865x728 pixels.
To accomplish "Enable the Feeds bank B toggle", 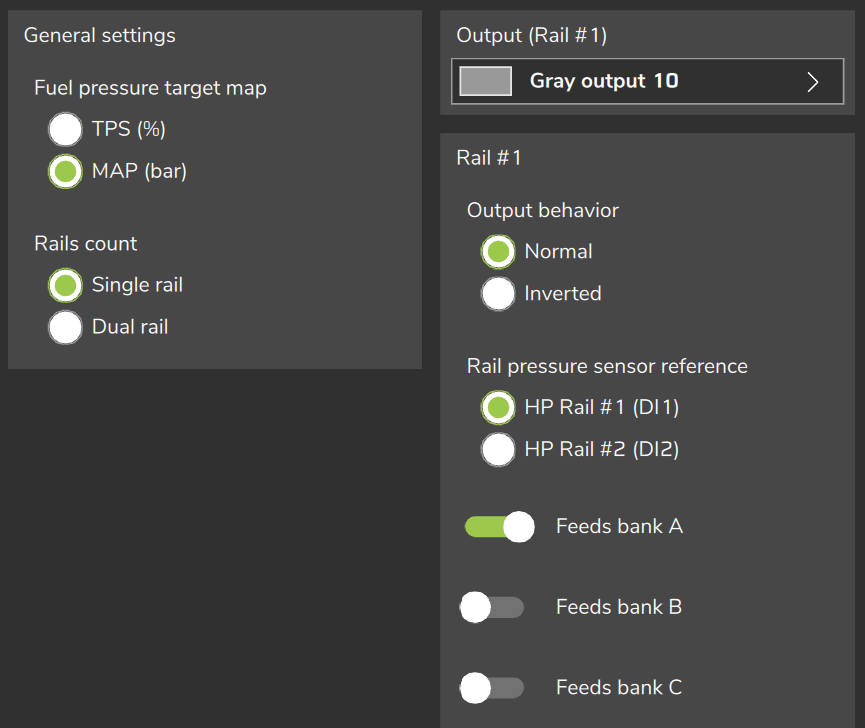I will [x=492, y=607].
